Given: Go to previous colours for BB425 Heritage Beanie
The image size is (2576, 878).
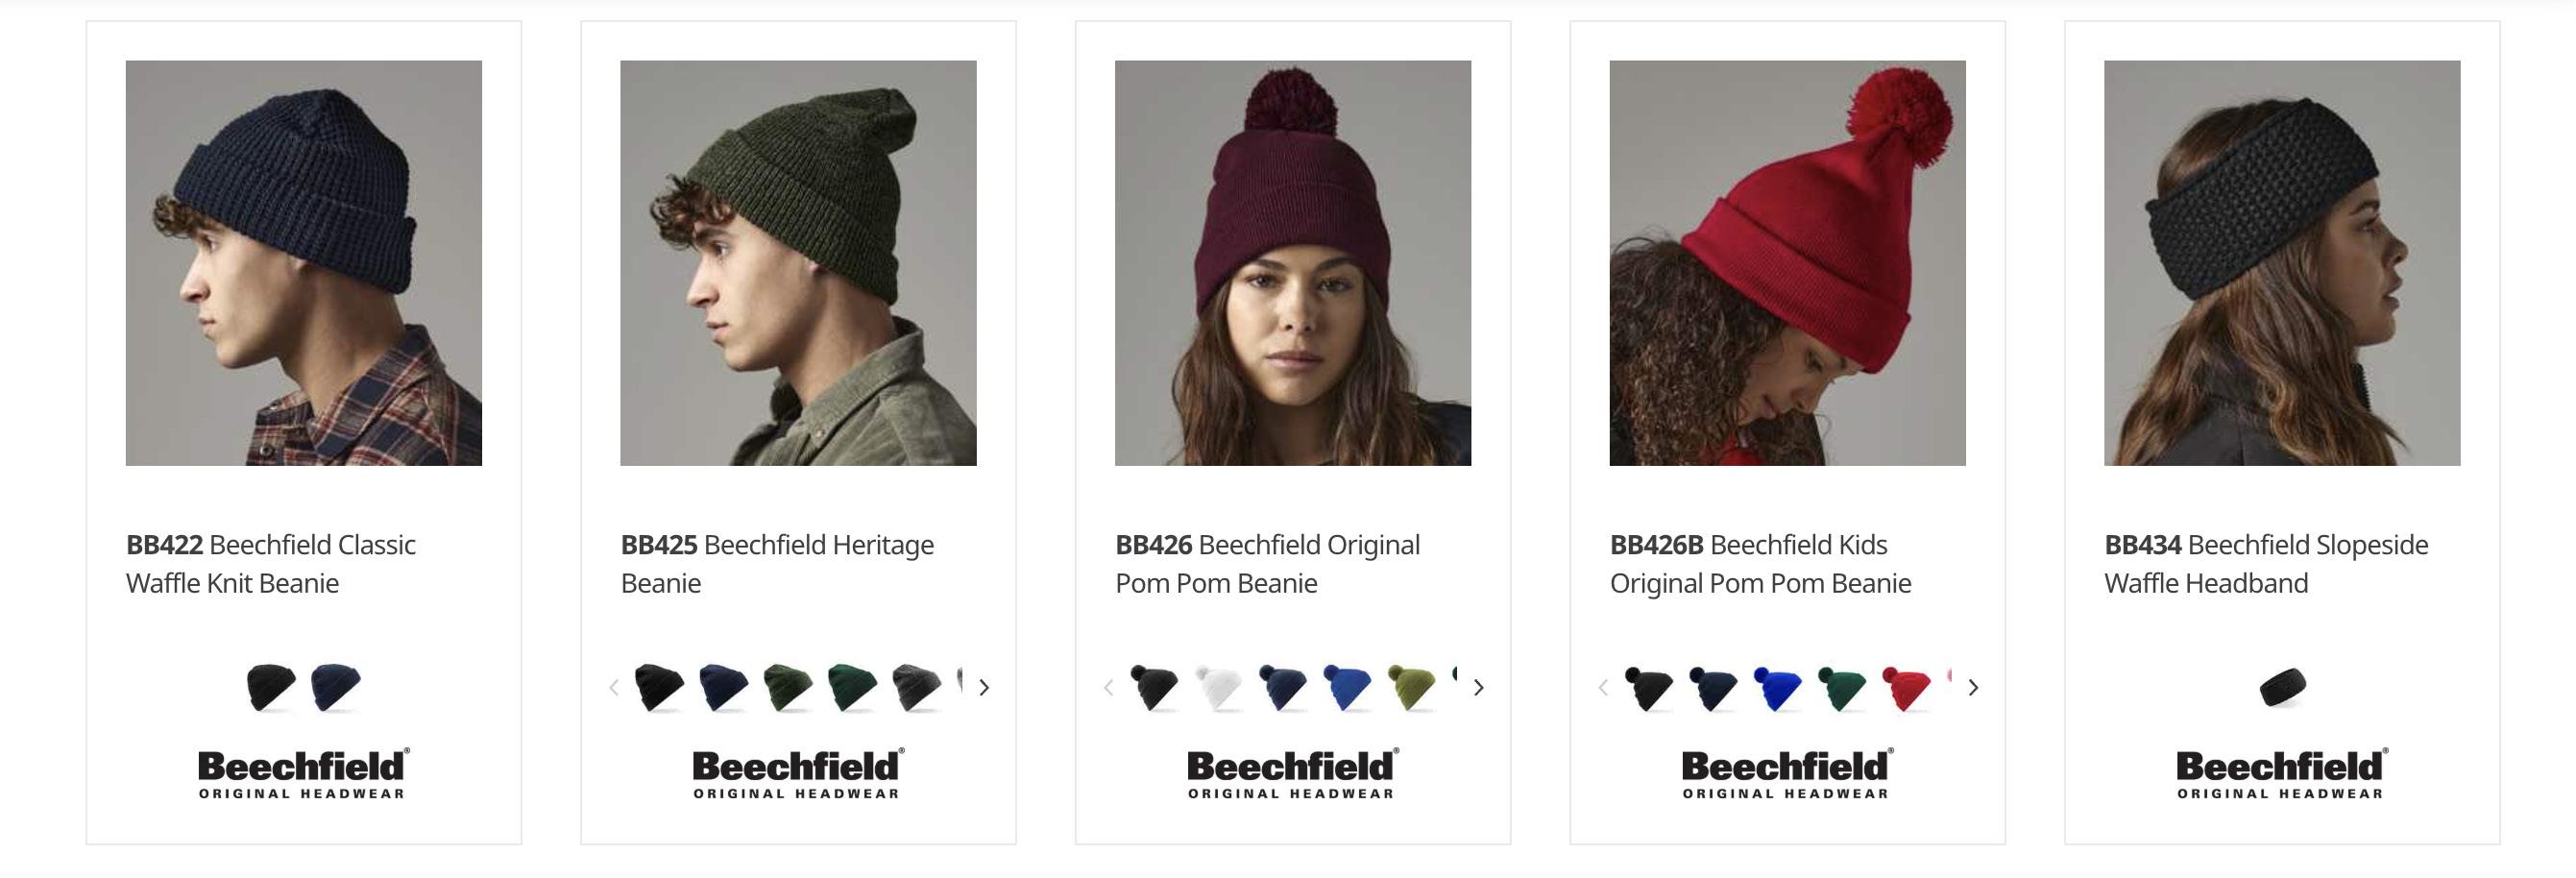Looking at the screenshot, I should [x=614, y=687].
